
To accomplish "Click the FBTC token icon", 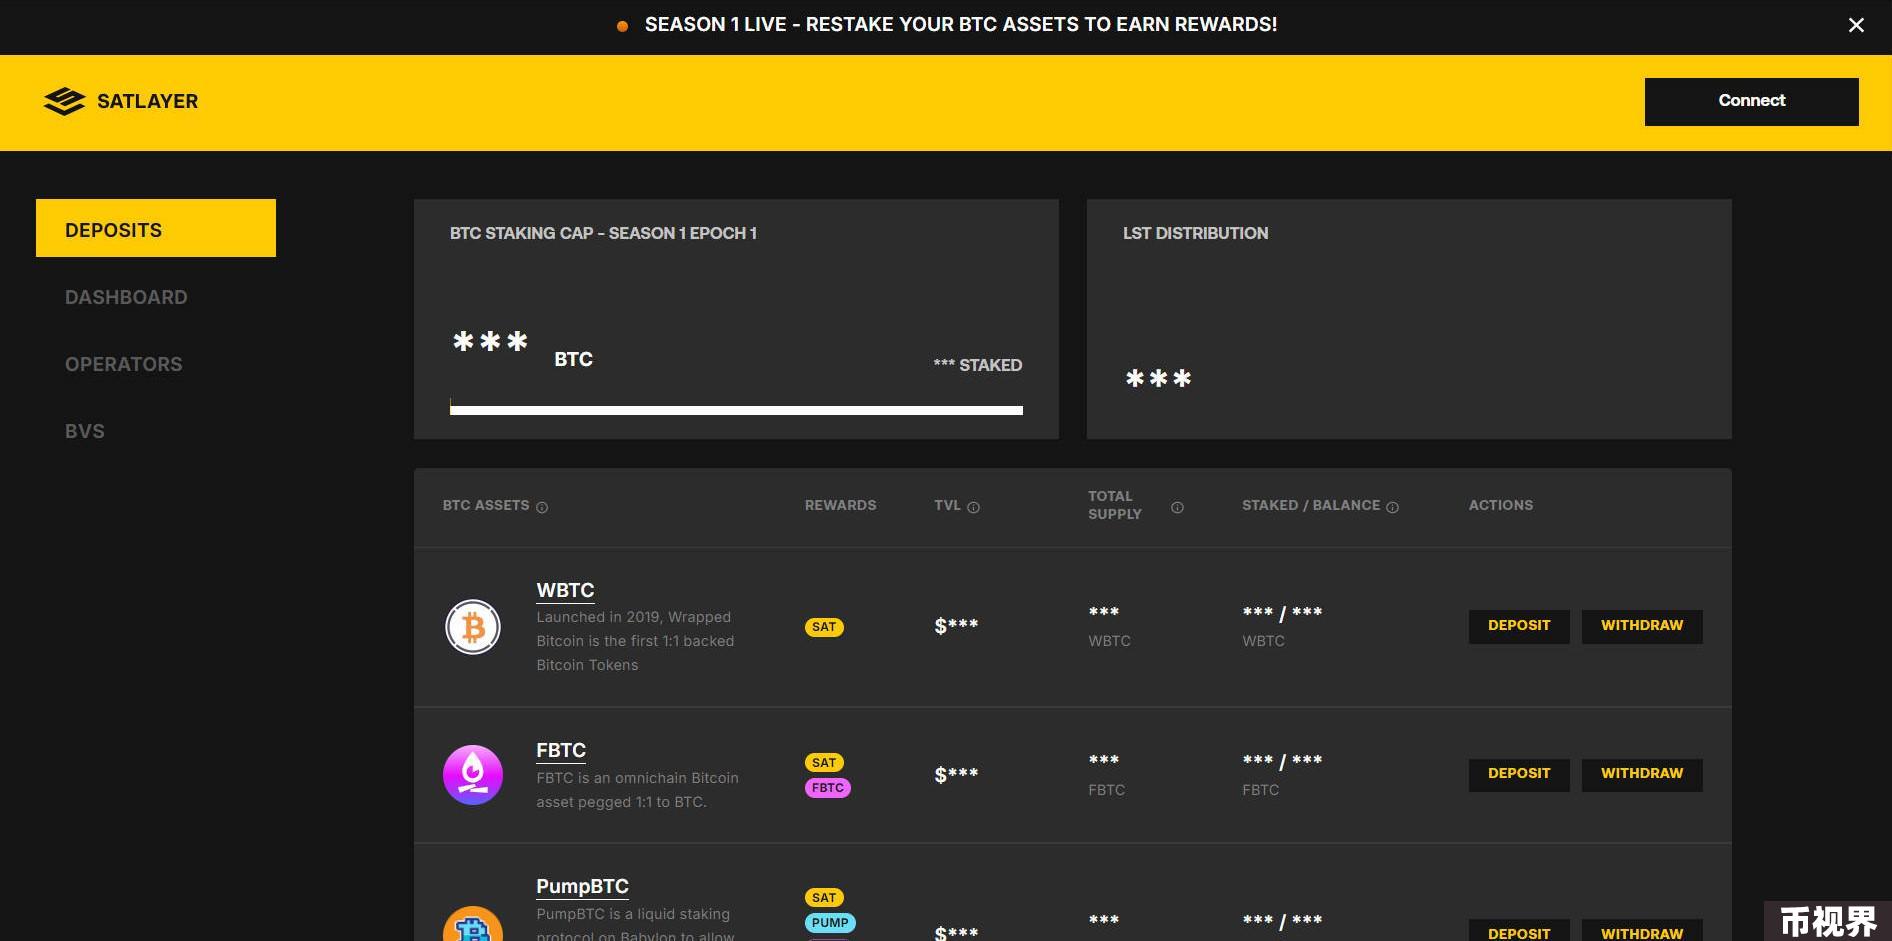I will click(473, 775).
